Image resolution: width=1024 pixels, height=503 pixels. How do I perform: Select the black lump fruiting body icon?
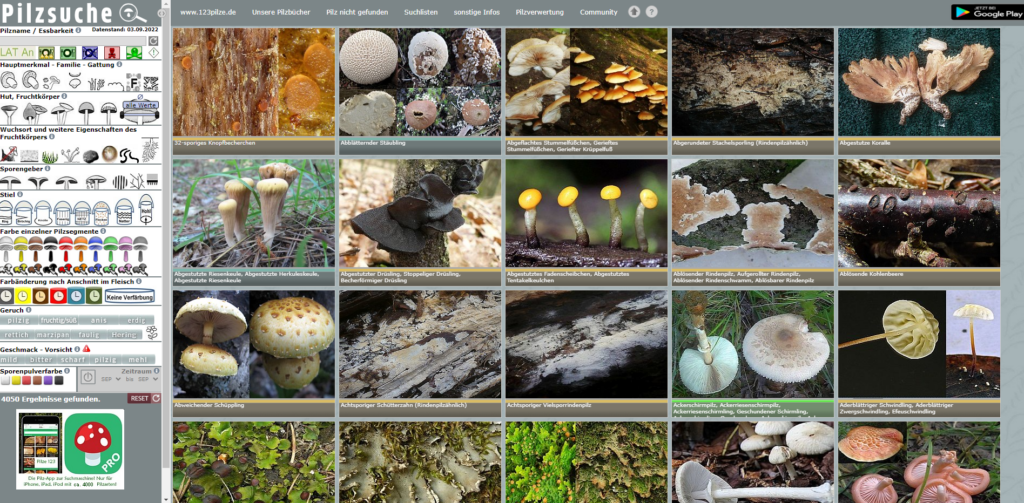91,156
